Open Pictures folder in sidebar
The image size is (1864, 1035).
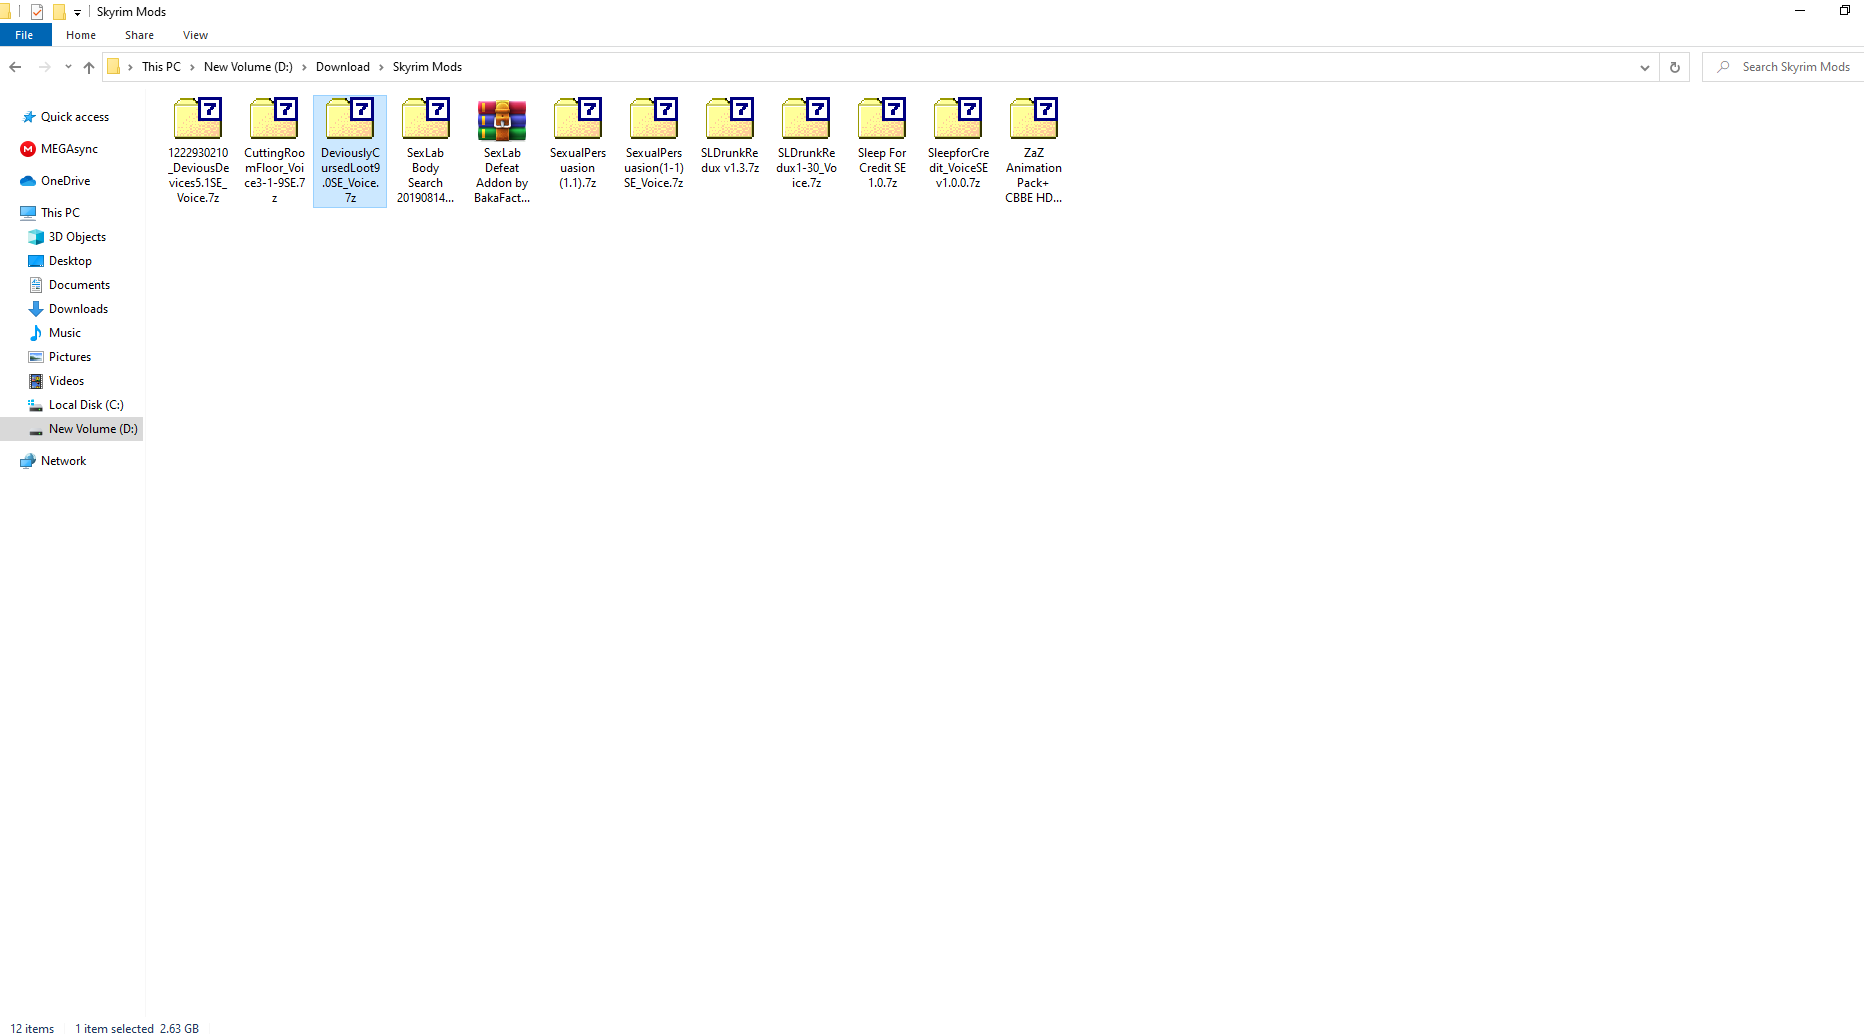[x=69, y=357]
